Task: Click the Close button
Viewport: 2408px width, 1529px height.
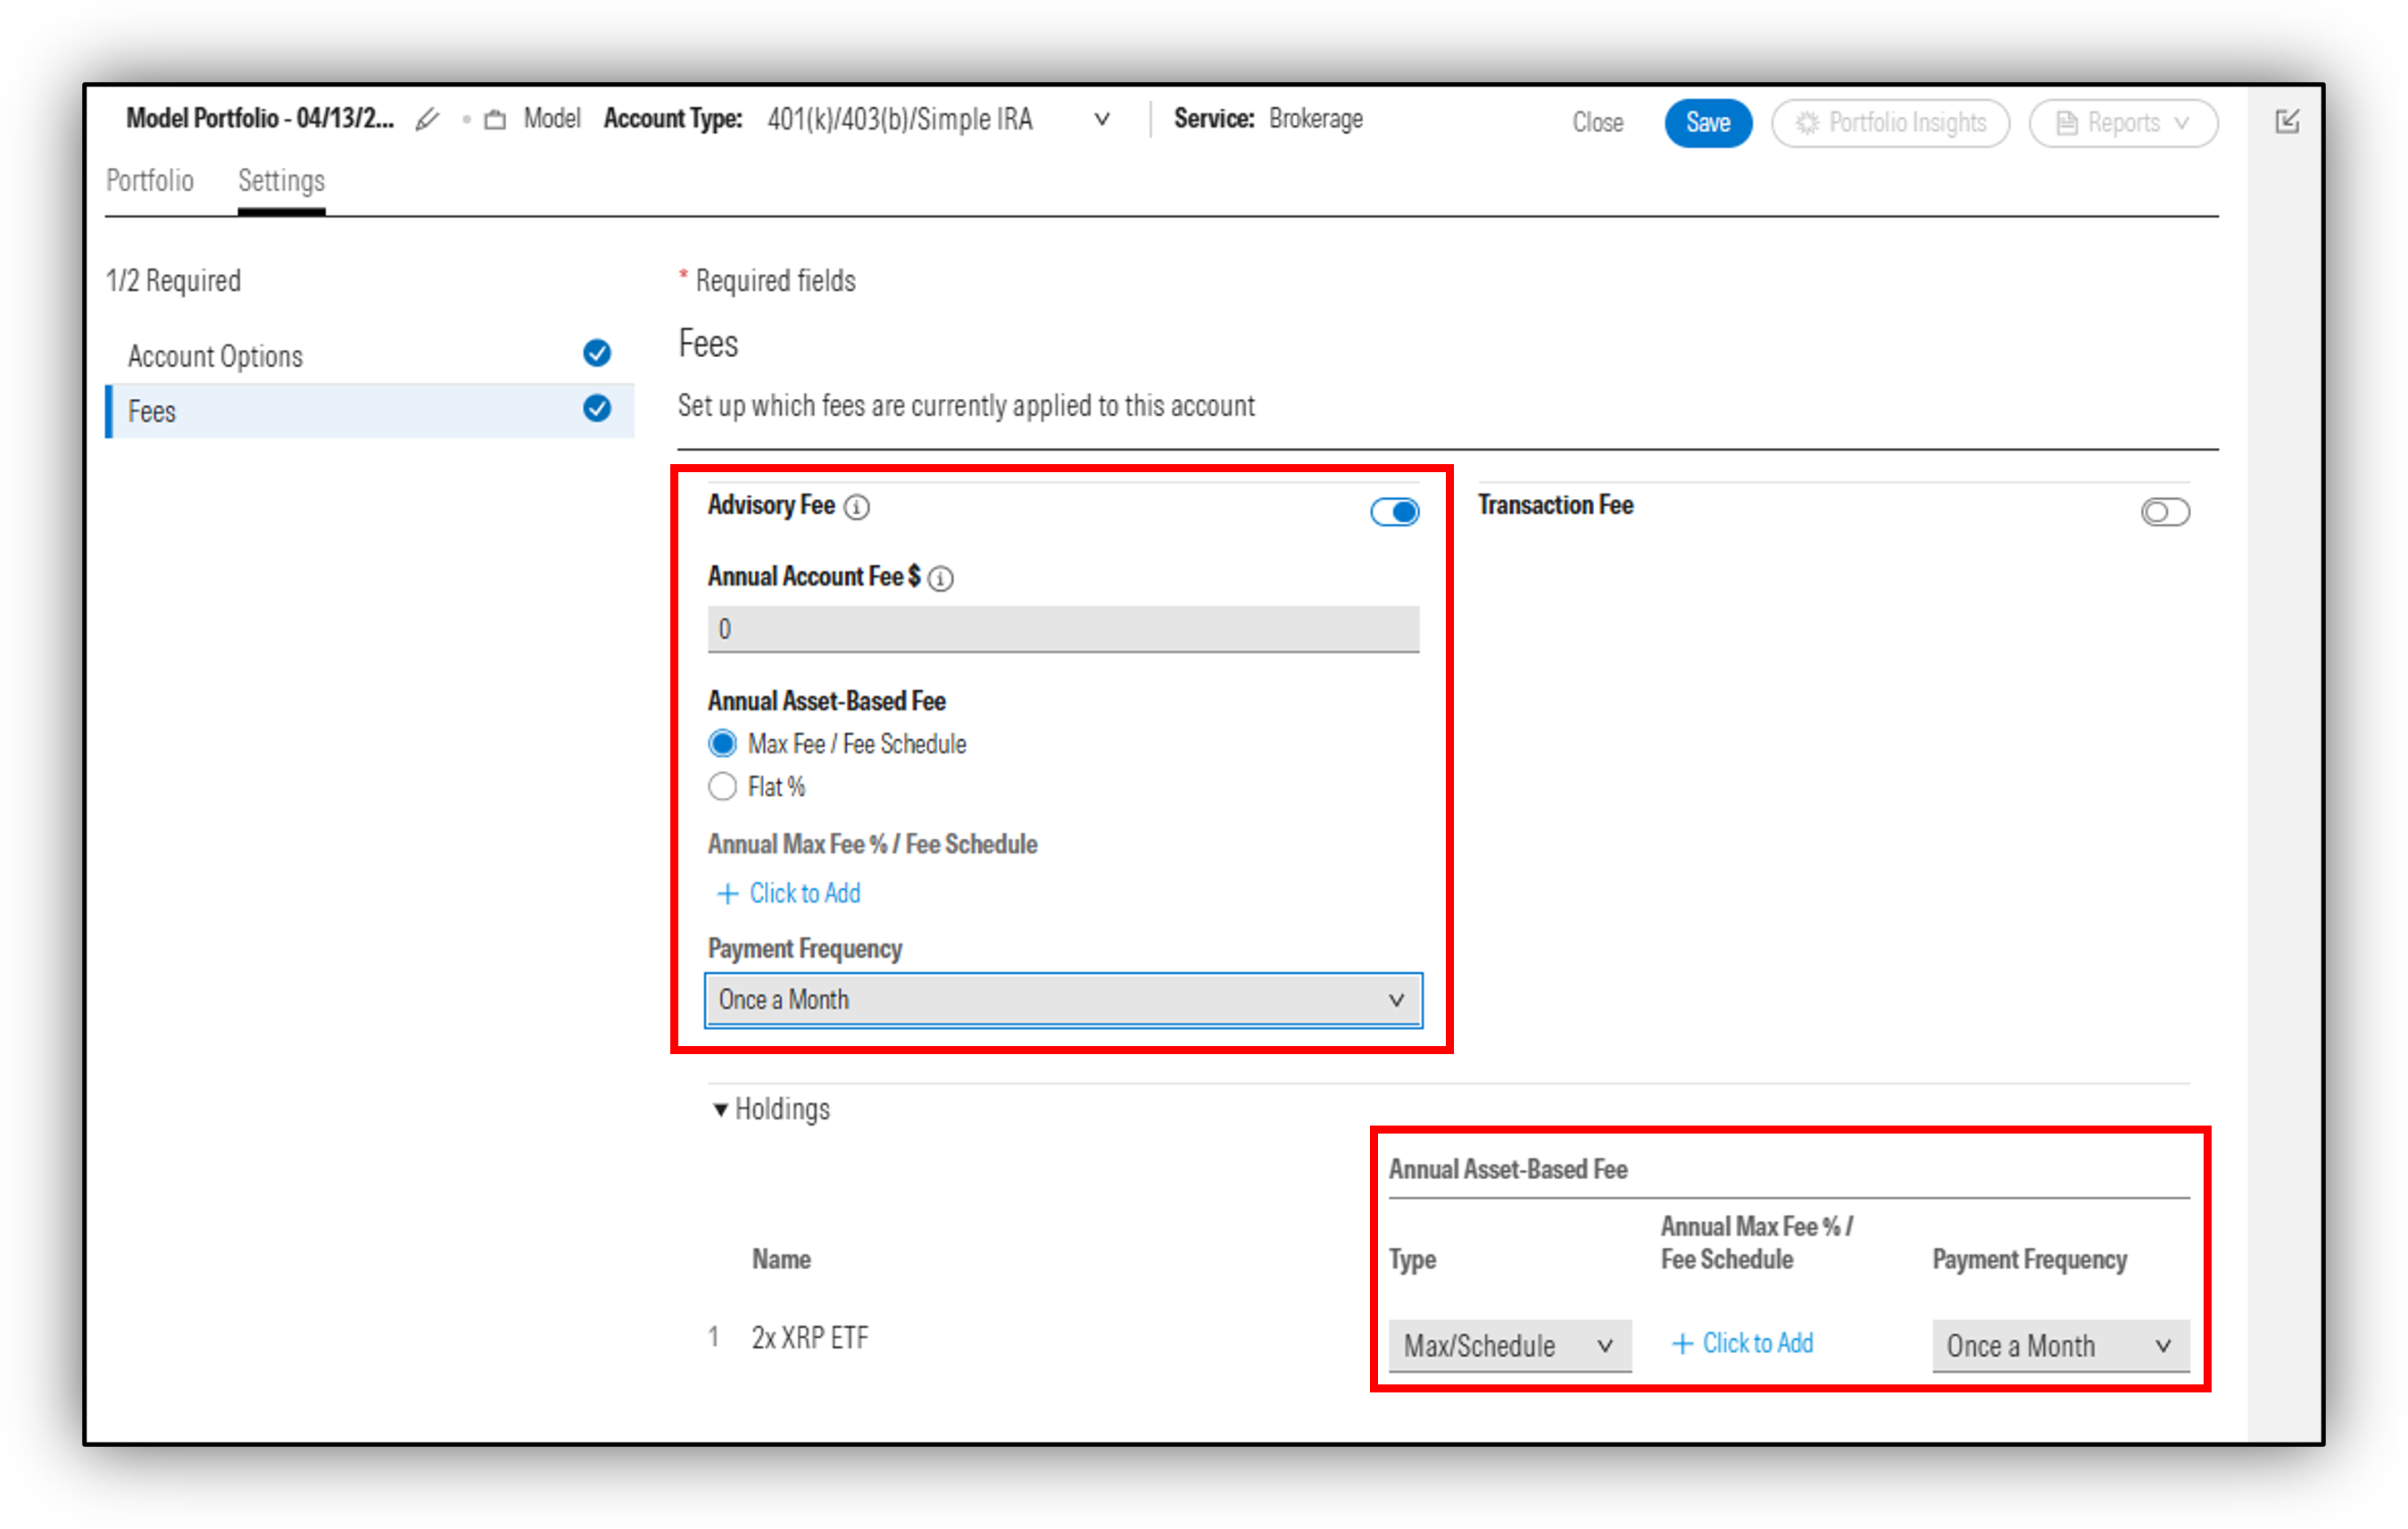Action: (1597, 123)
